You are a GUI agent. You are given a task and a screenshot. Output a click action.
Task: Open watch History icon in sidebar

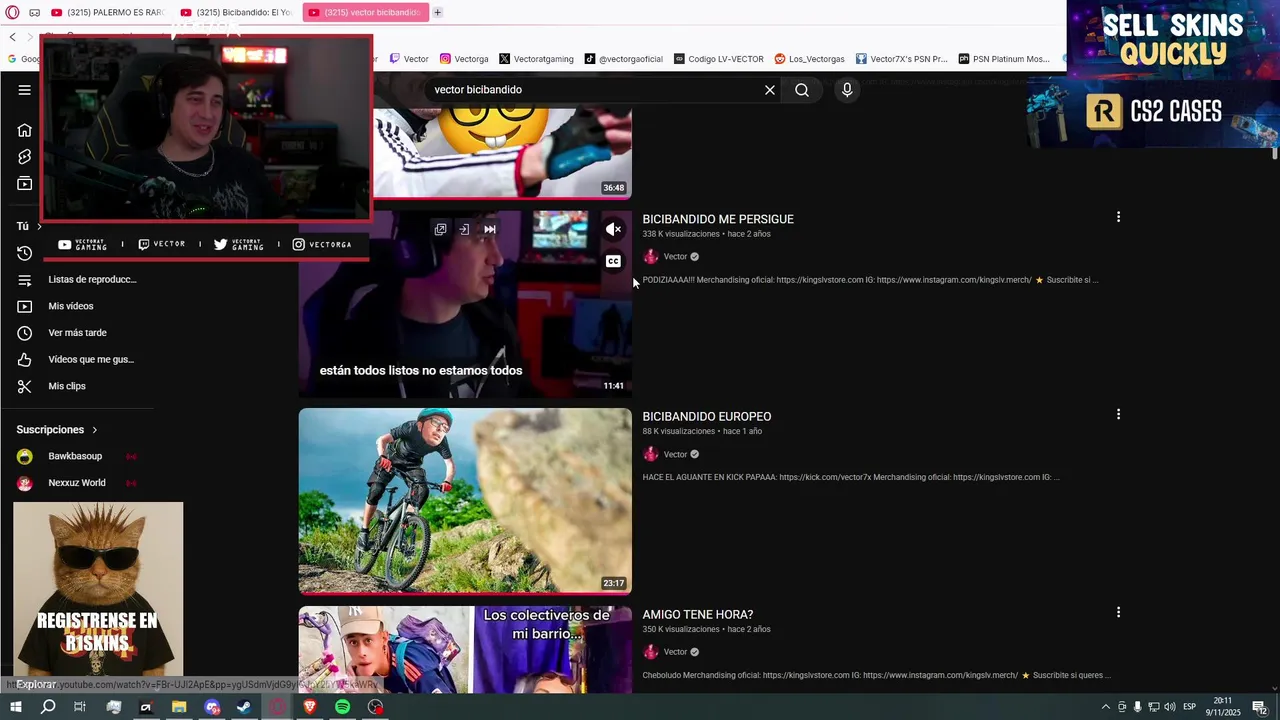24,253
